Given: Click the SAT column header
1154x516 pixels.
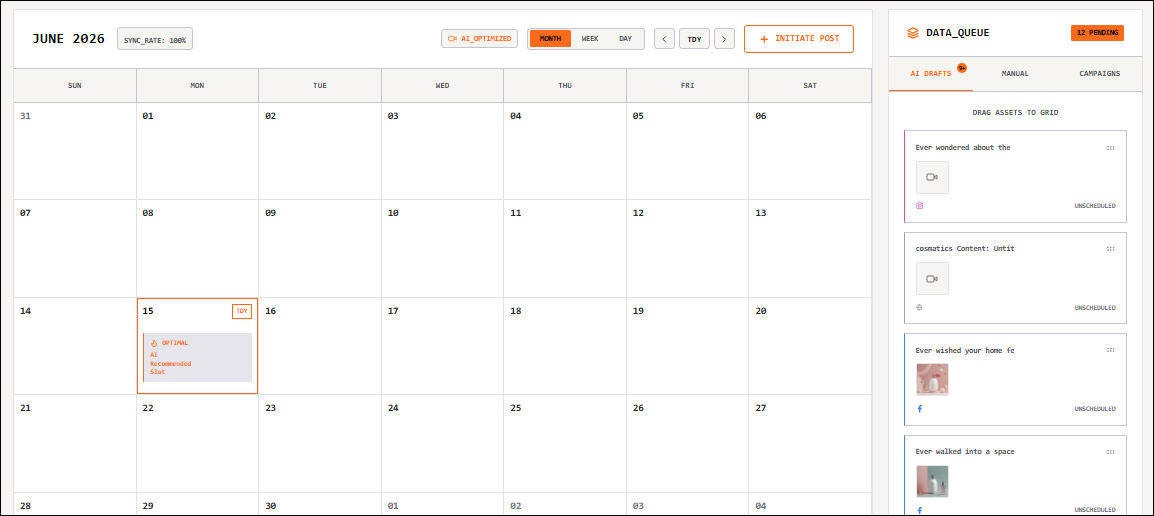Looking at the screenshot, I should 810,85.
